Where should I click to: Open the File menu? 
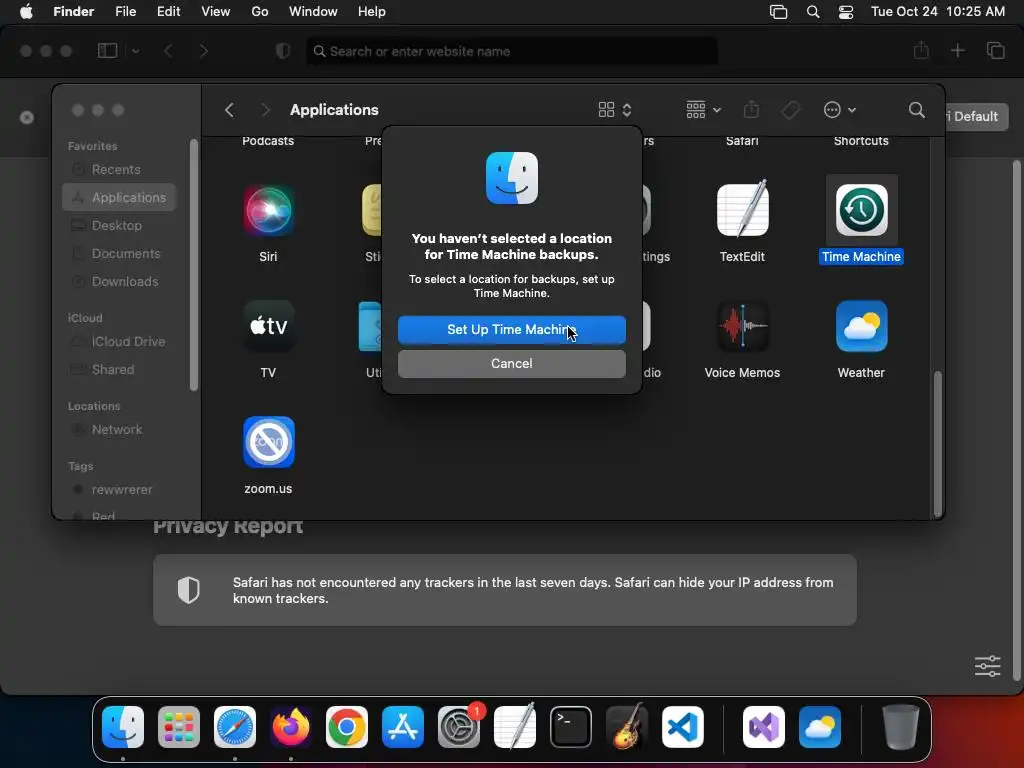(x=125, y=12)
